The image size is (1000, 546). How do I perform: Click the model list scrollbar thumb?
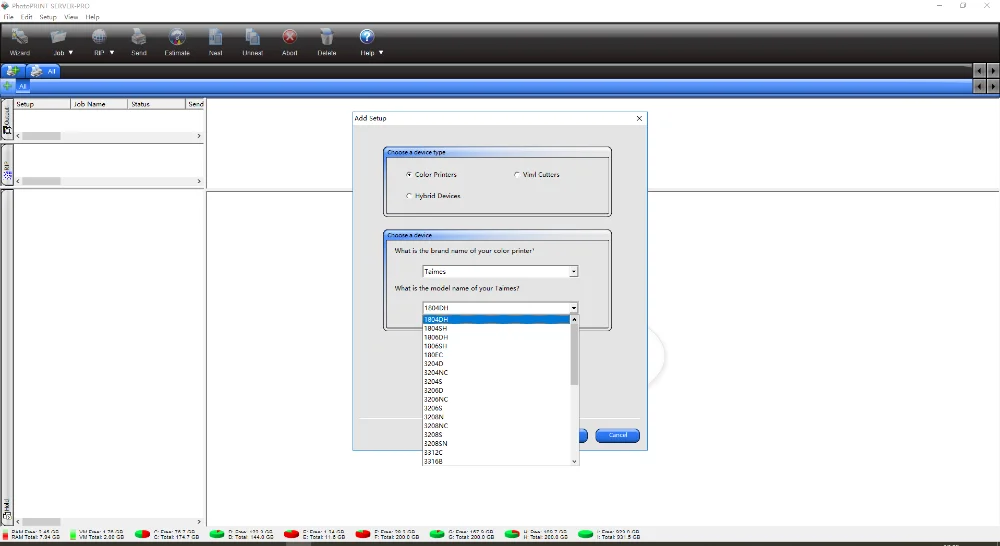[574, 354]
